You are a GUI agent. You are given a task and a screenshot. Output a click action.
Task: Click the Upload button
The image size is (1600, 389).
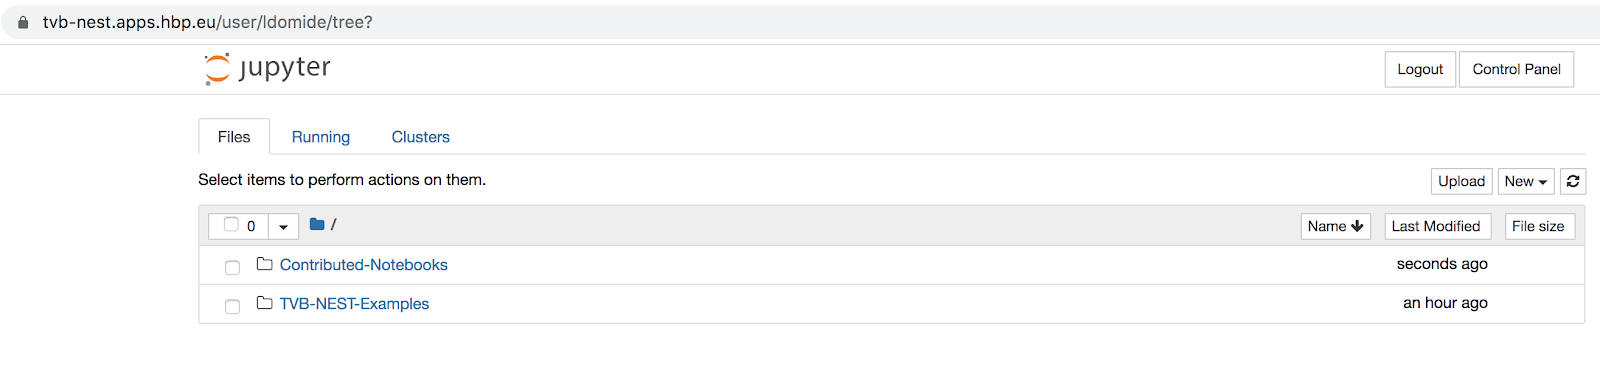(x=1462, y=181)
